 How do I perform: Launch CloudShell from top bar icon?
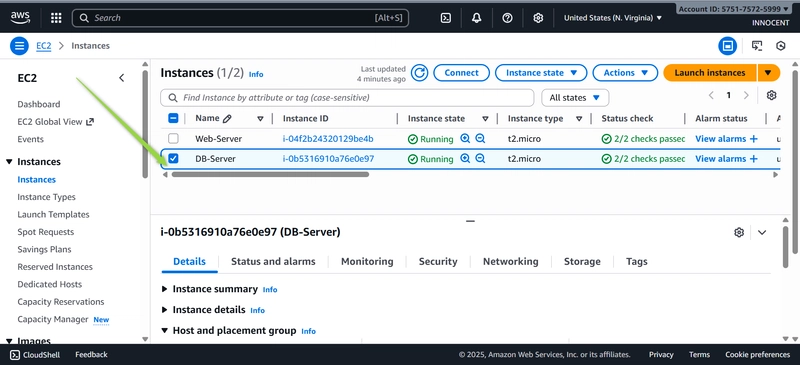point(445,18)
